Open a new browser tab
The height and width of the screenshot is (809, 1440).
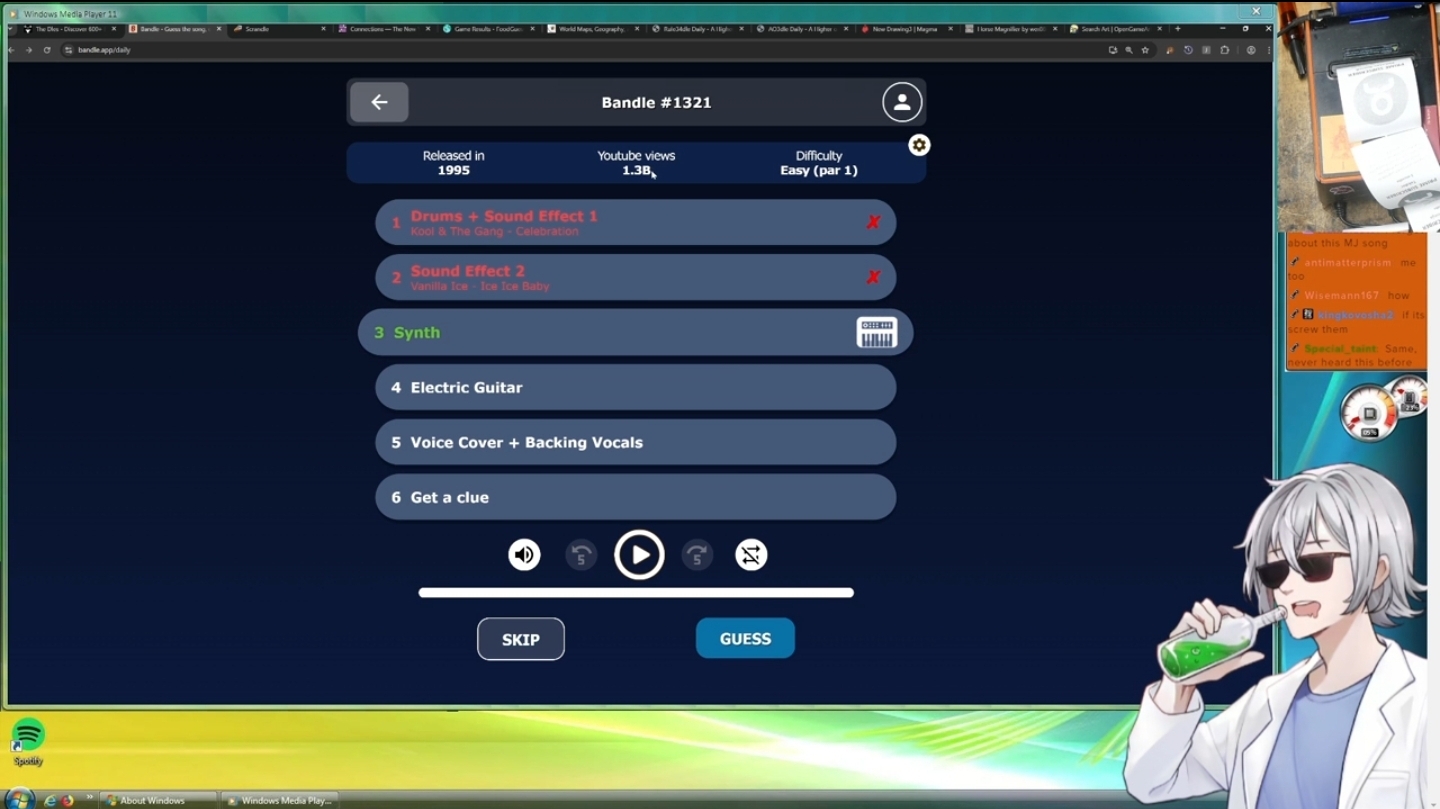[x=1177, y=29]
